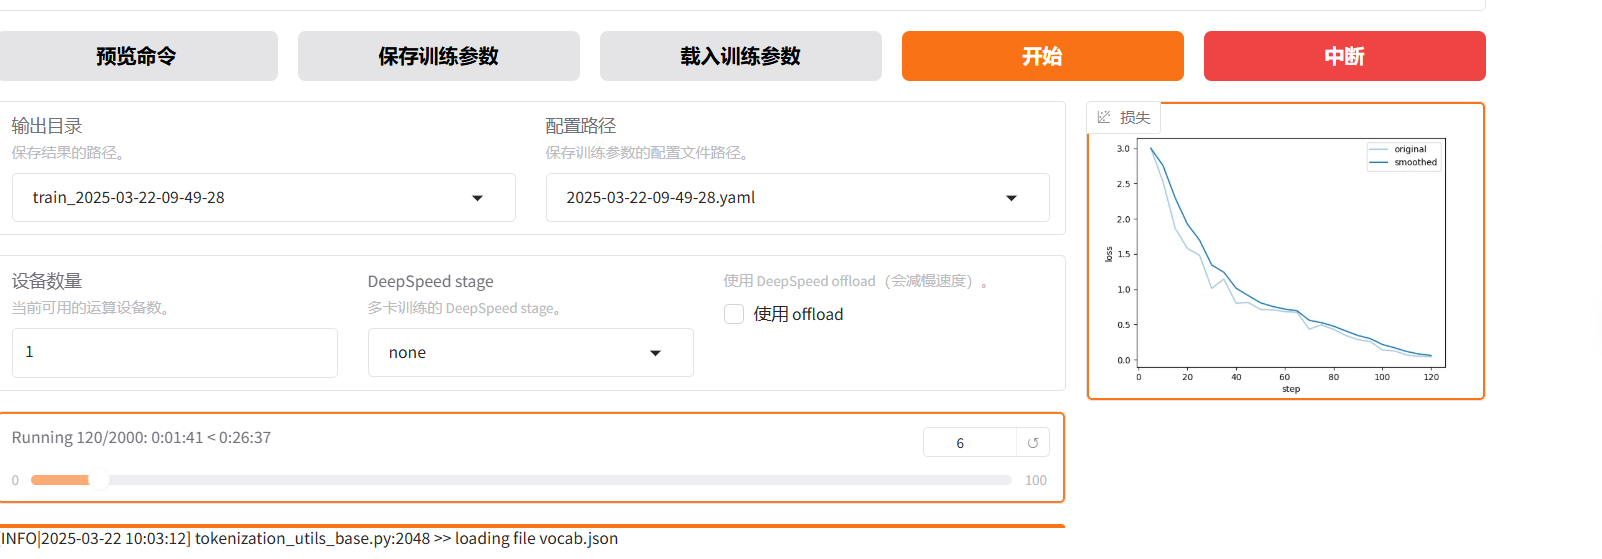Select the 损失 tab label
Screen dimensions: 1602x559
click(x=1135, y=117)
